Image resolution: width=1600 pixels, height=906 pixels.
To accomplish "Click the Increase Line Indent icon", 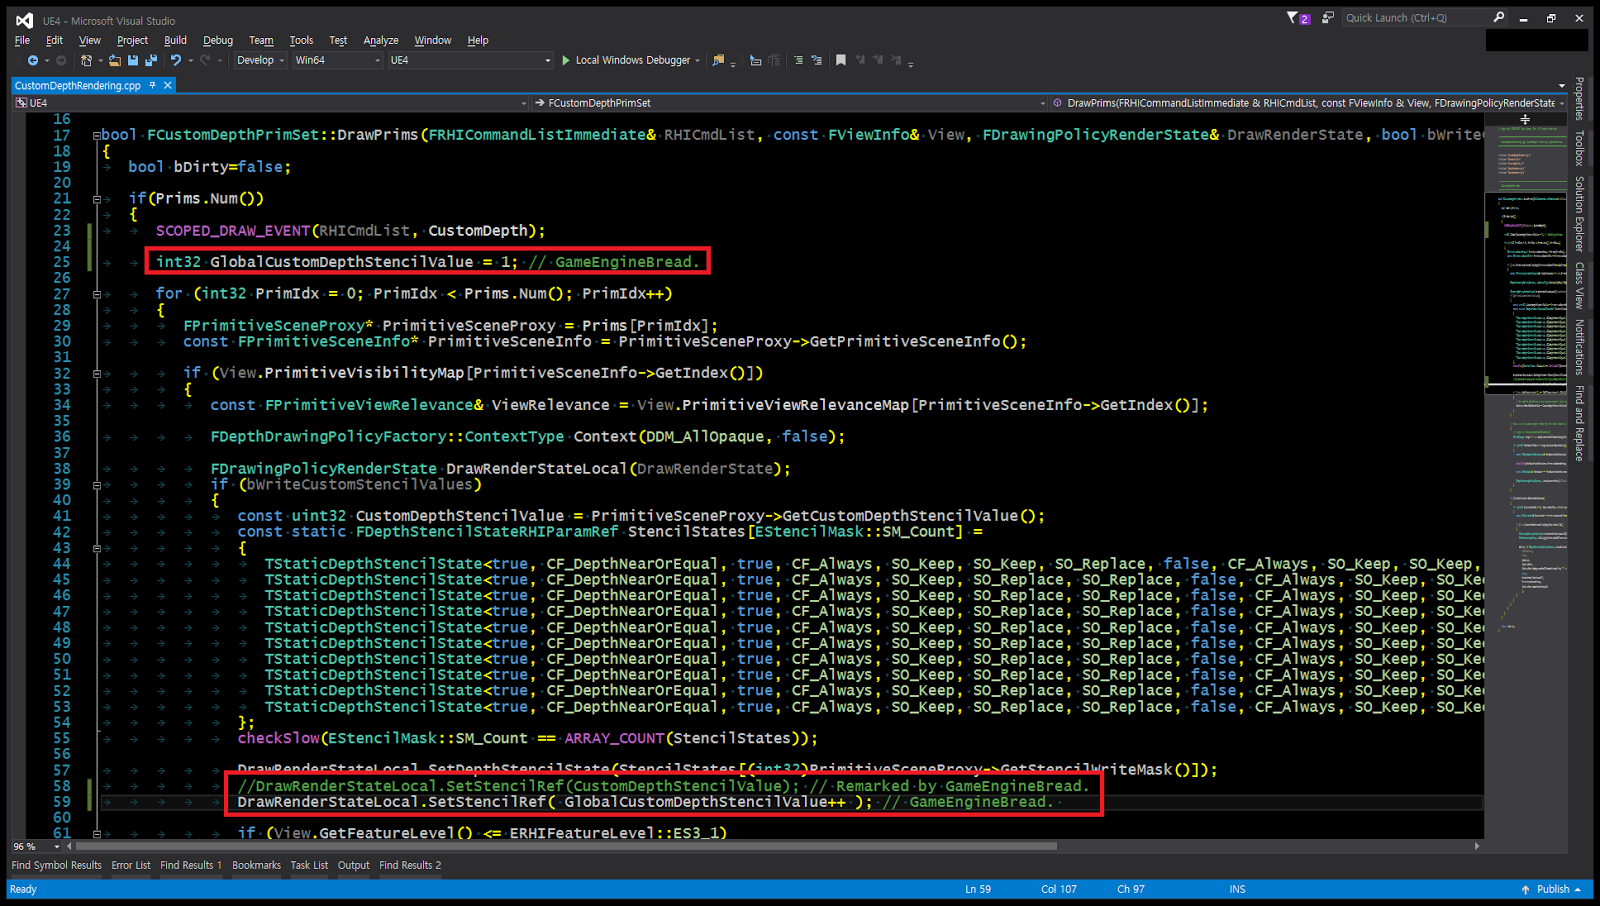I will (x=817, y=60).
